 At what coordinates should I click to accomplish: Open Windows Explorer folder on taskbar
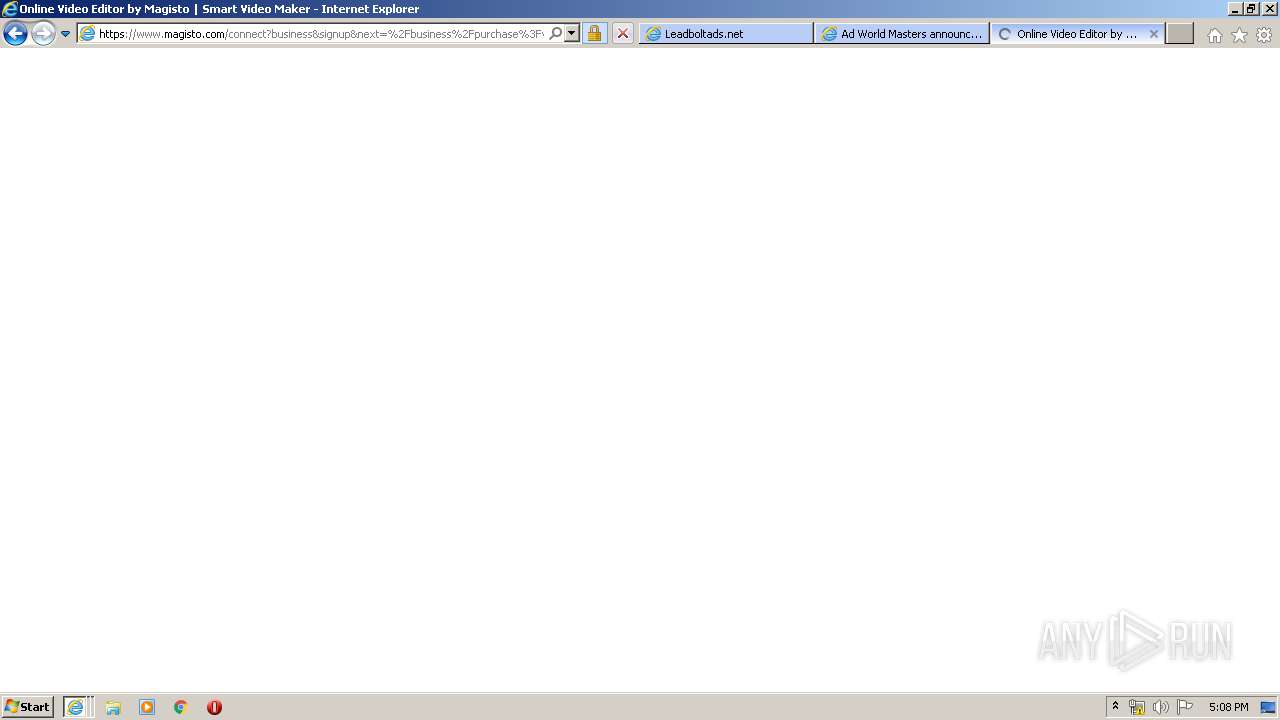click(x=113, y=707)
